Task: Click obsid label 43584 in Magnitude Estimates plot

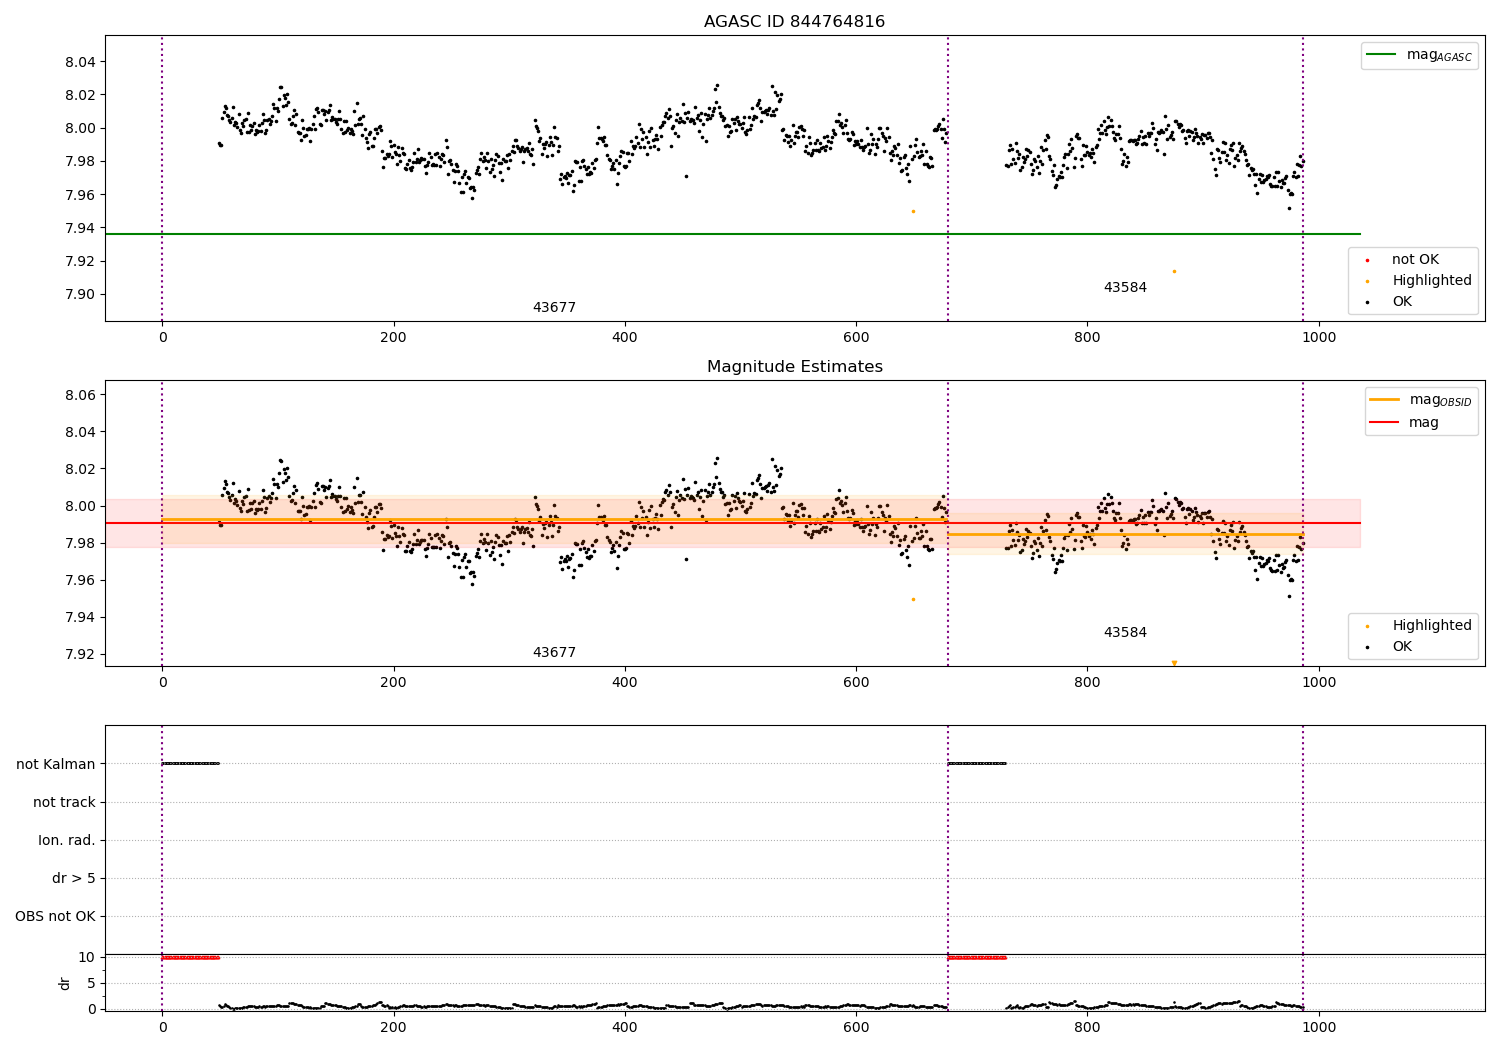Action: pyautogui.click(x=1125, y=633)
